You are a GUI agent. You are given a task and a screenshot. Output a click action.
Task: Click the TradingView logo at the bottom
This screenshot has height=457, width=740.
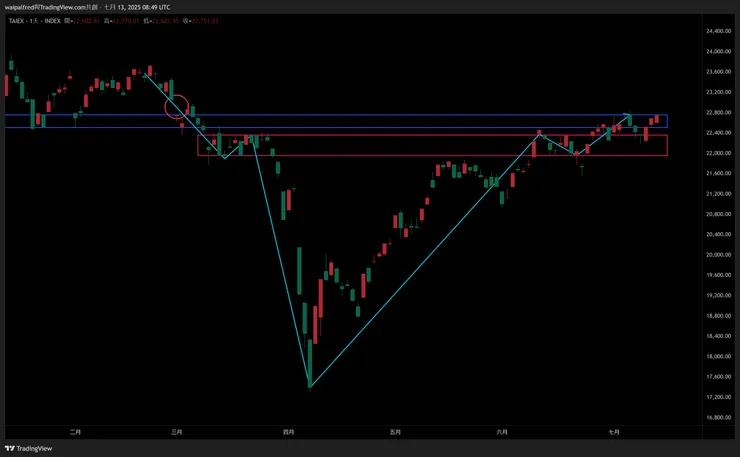[28, 449]
